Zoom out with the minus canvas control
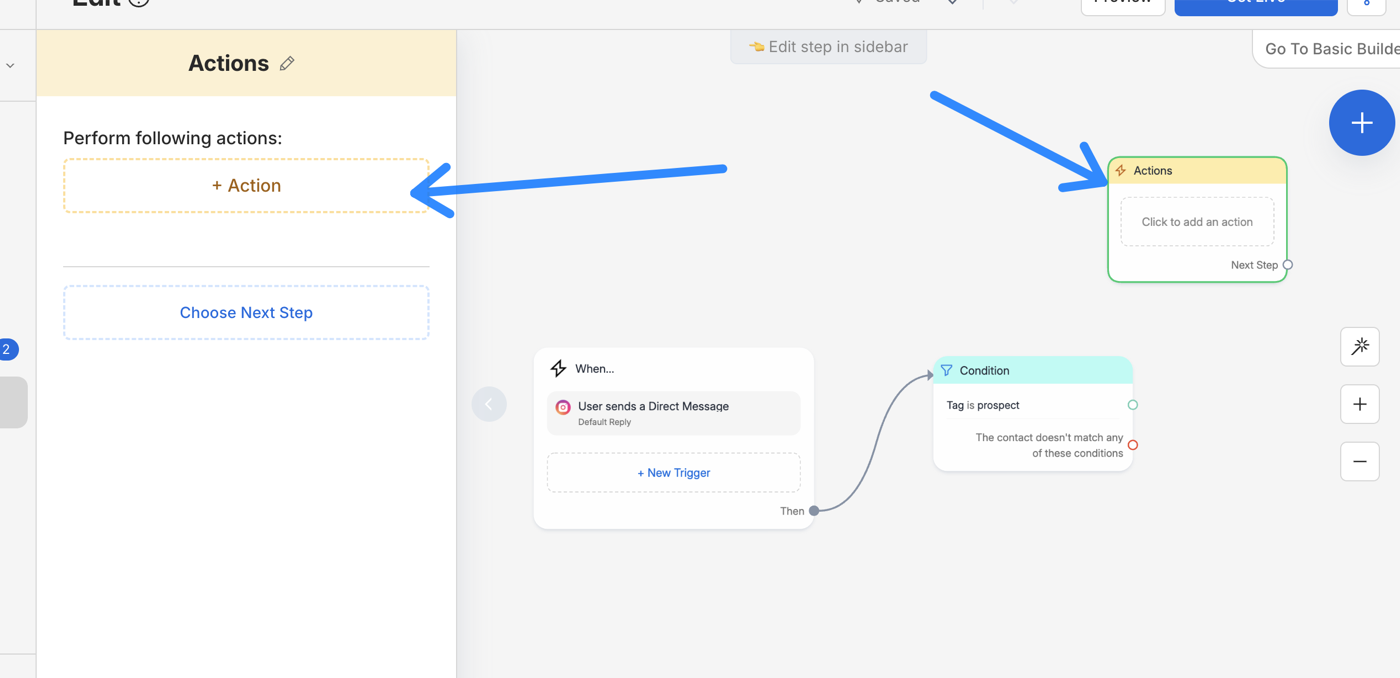Image resolution: width=1400 pixels, height=678 pixels. coord(1360,462)
